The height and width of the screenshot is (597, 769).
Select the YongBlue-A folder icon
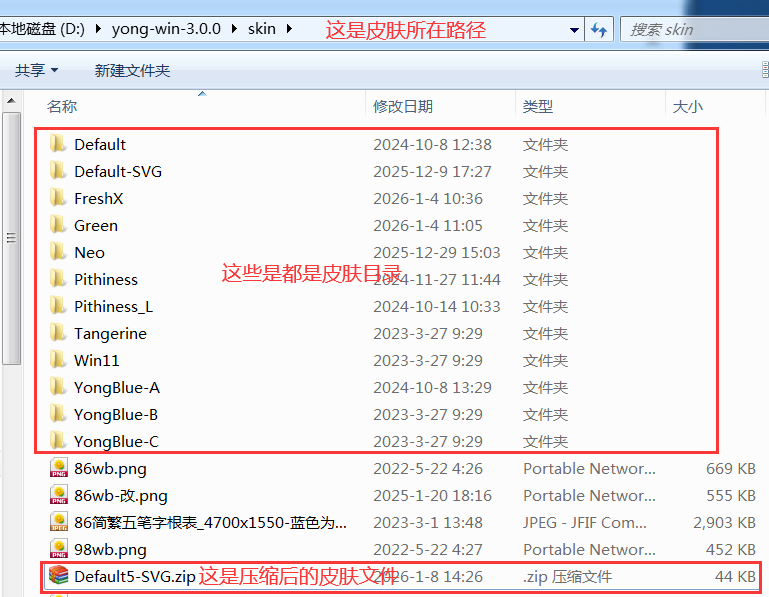(58, 387)
